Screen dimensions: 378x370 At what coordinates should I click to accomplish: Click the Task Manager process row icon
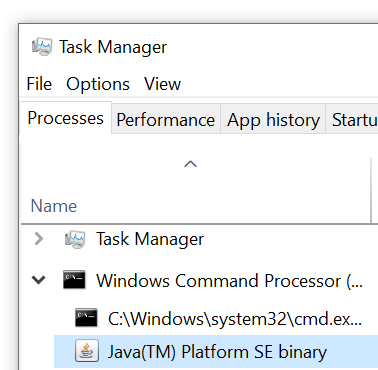click(75, 239)
